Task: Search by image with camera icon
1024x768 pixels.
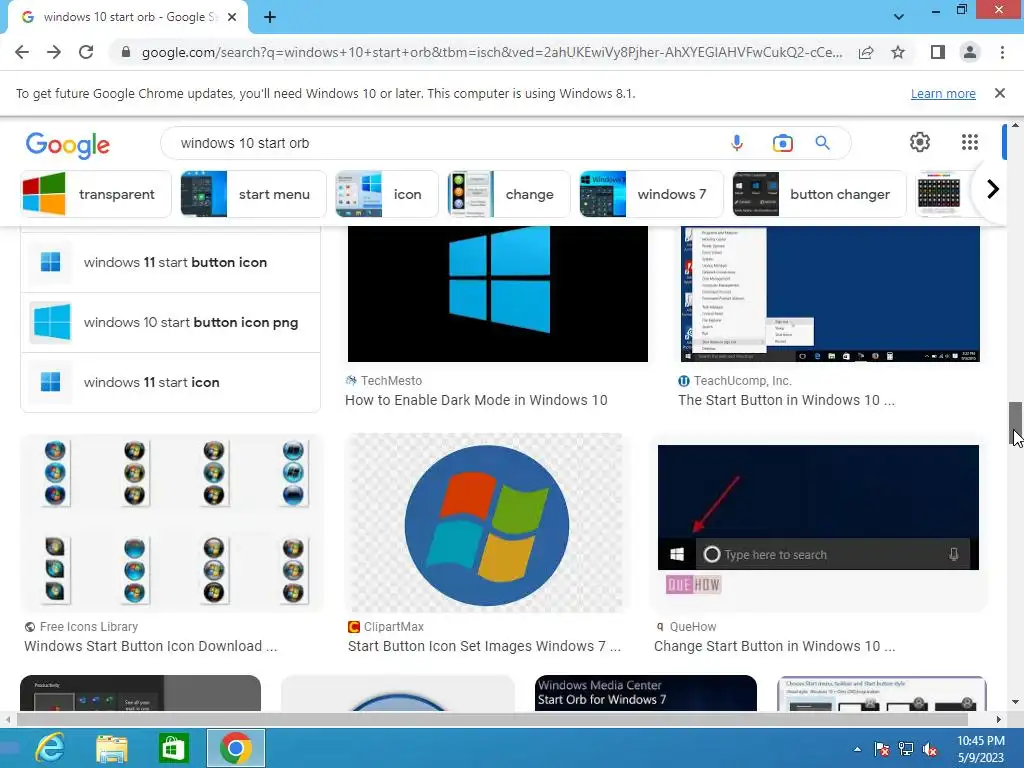Action: [x=782, y=142]
